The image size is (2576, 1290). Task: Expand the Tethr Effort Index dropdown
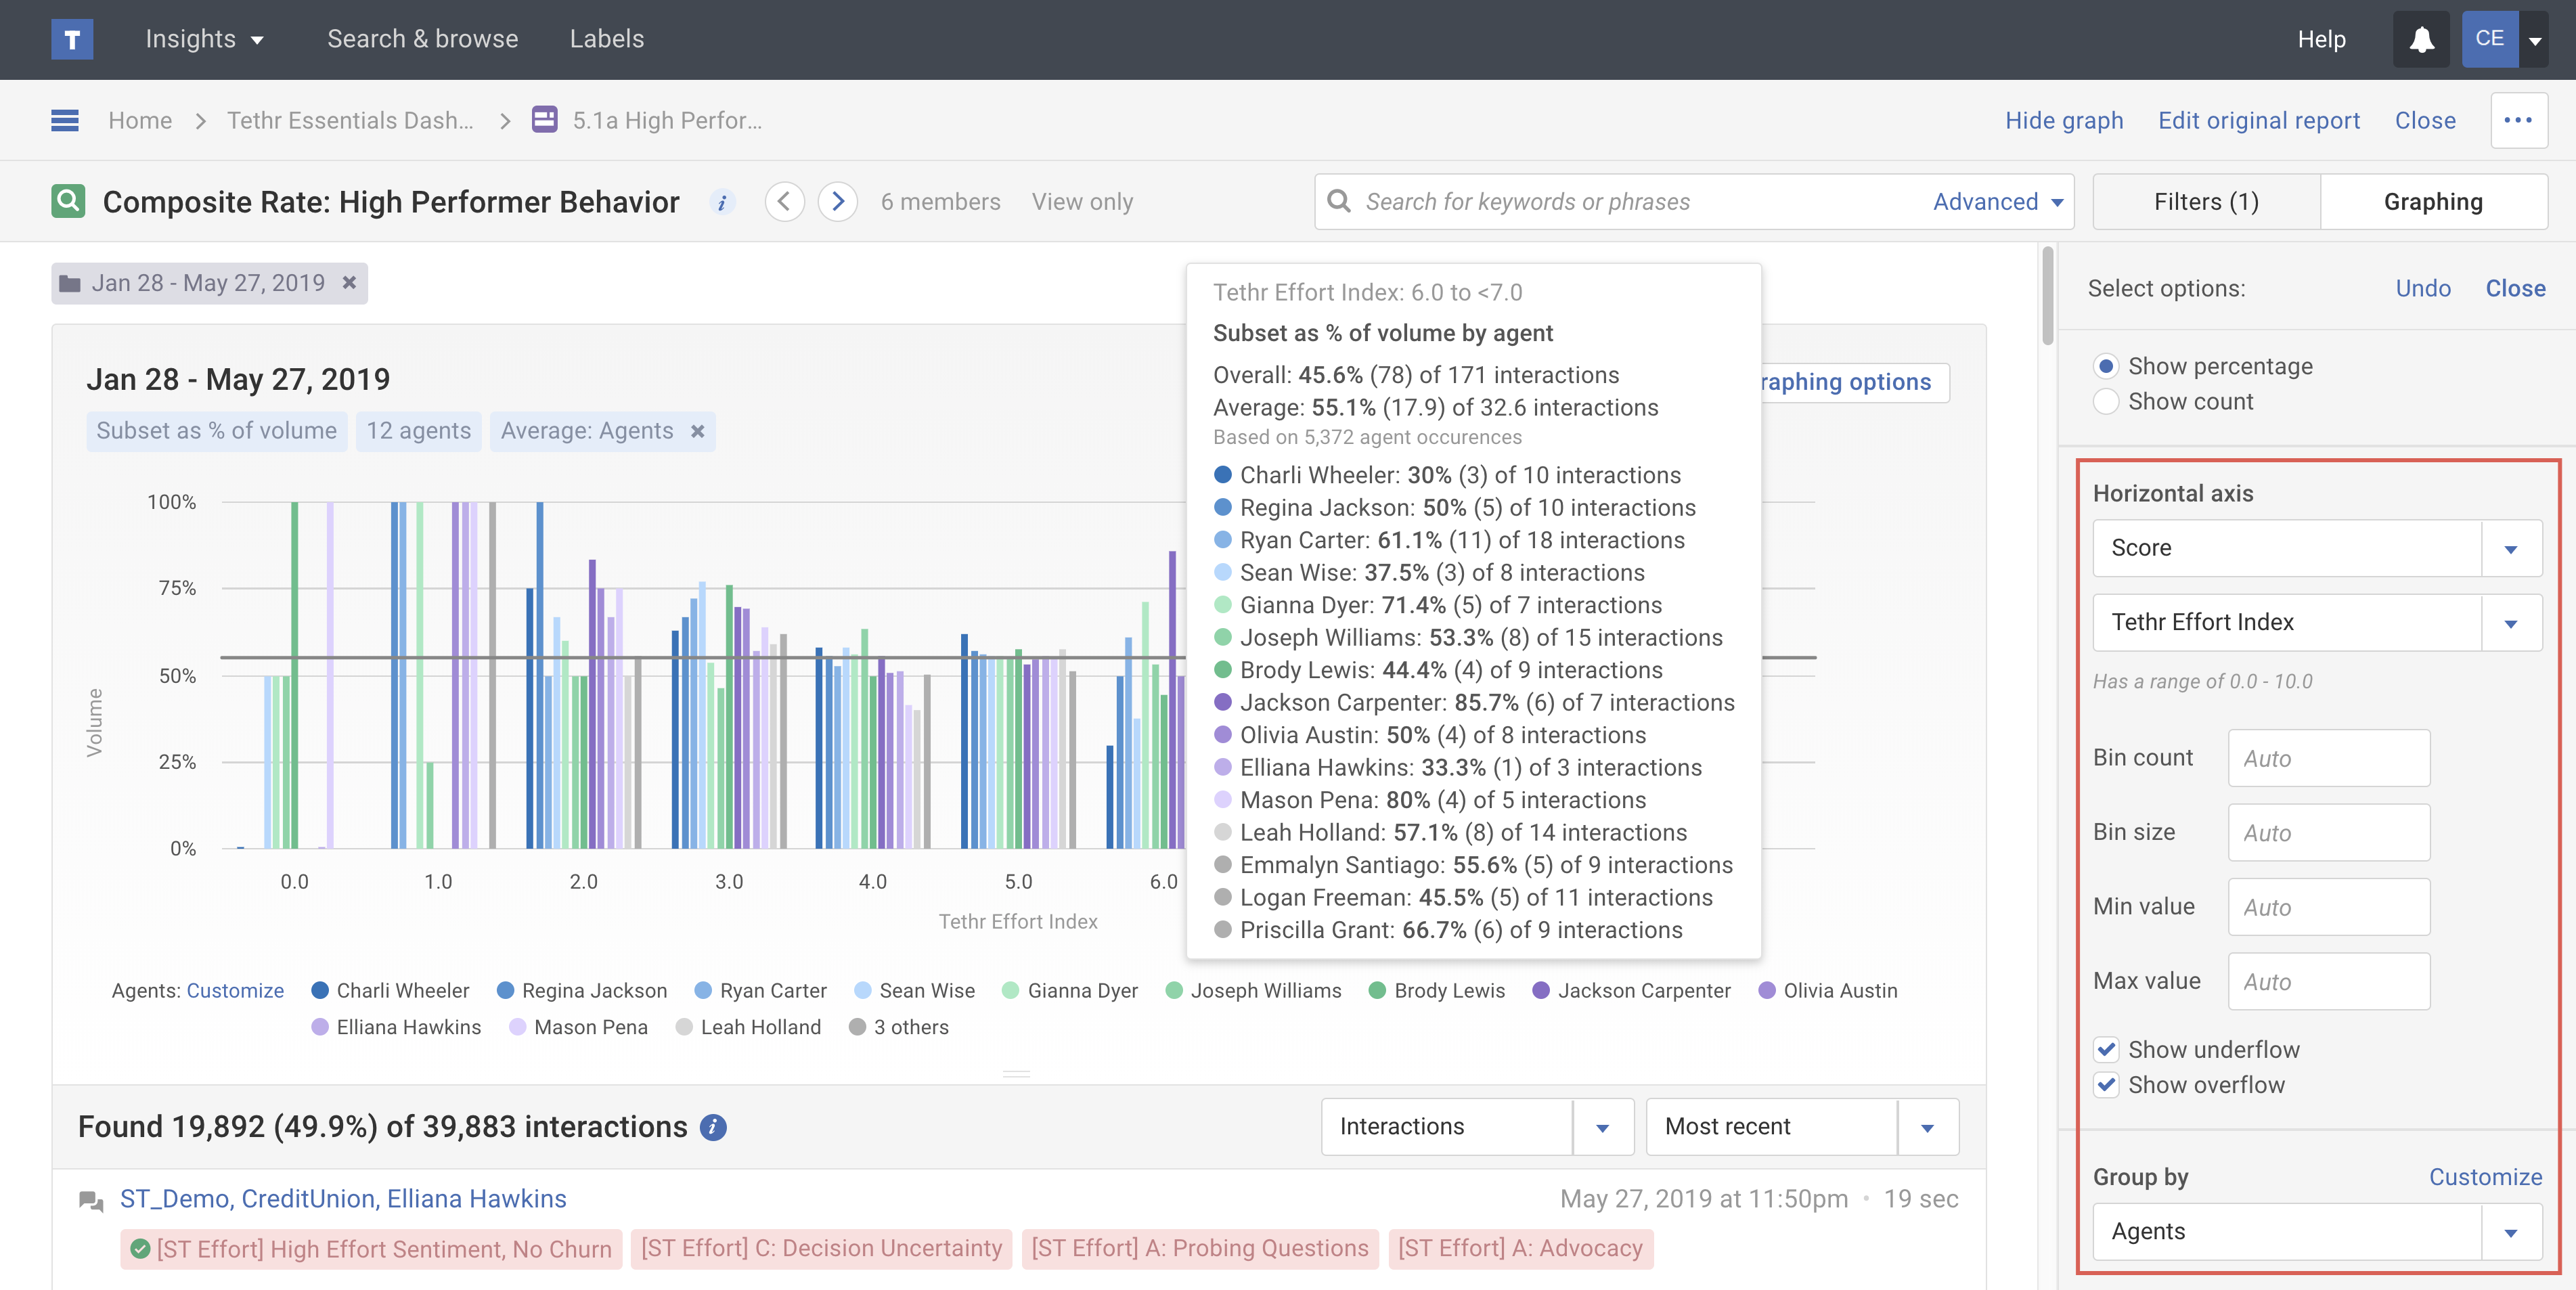(x=2510, y=622)
